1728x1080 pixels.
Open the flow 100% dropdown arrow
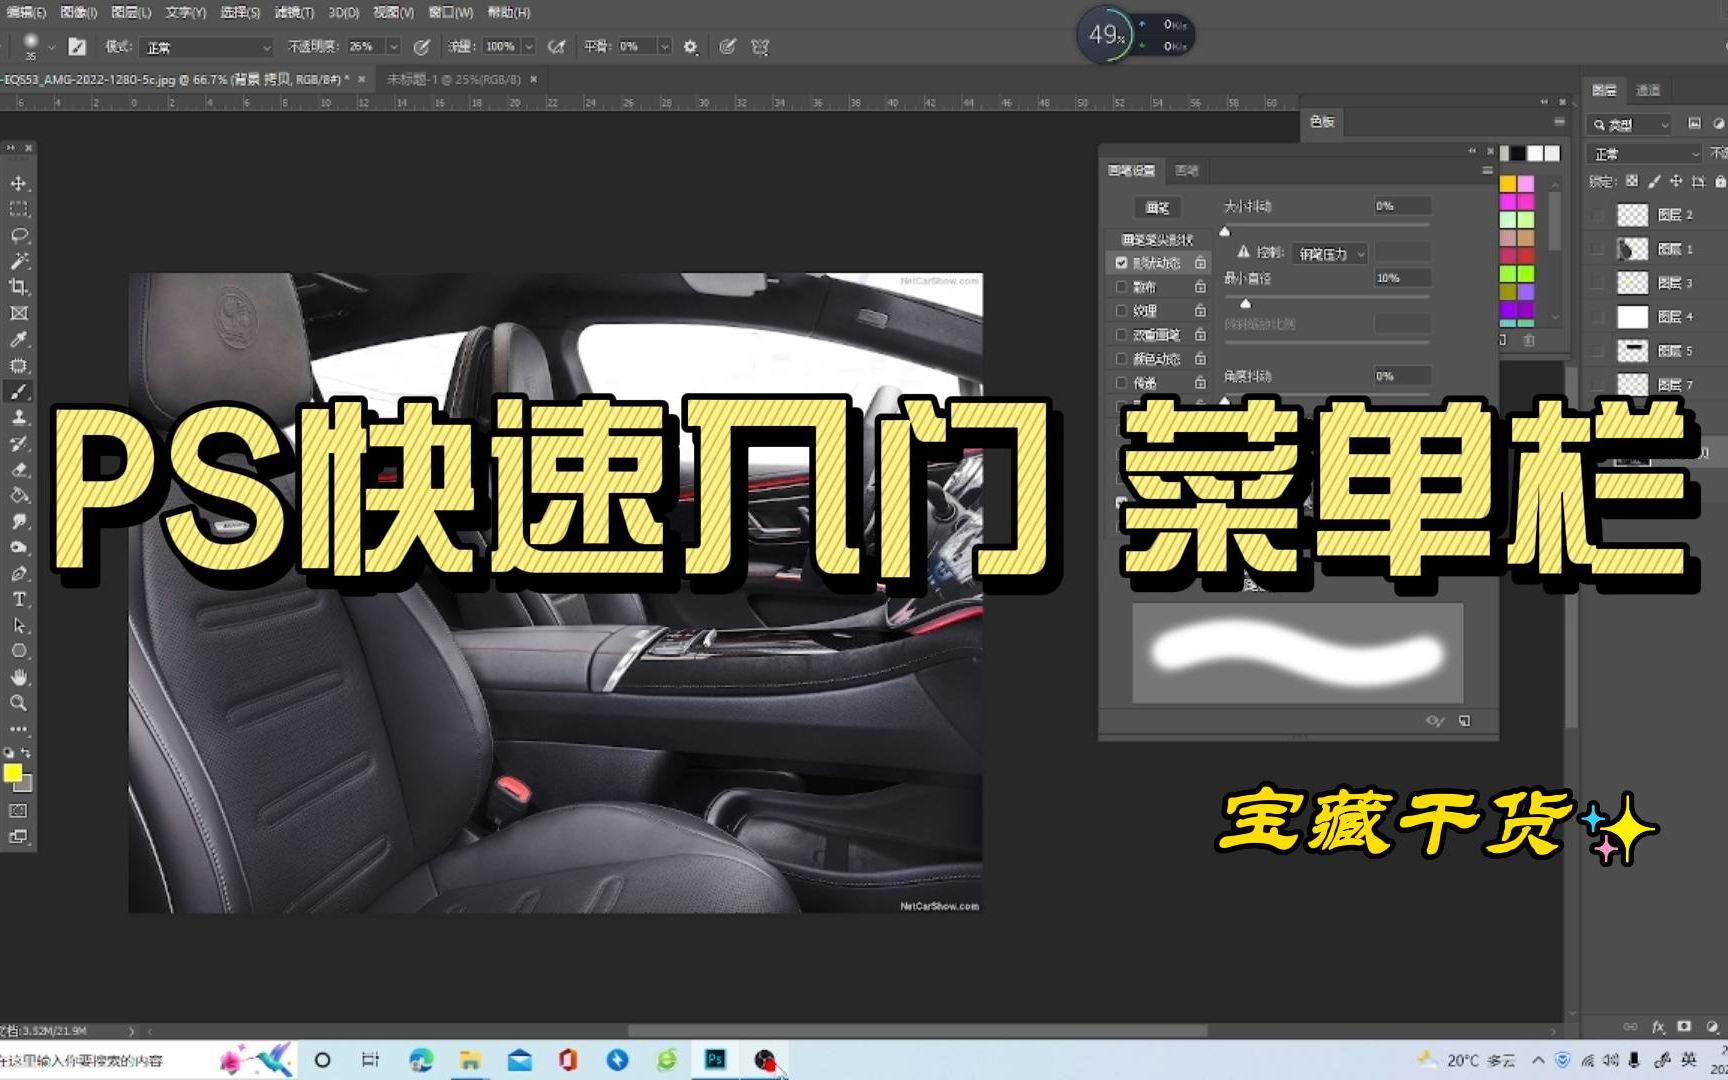[x=529, y=47]
